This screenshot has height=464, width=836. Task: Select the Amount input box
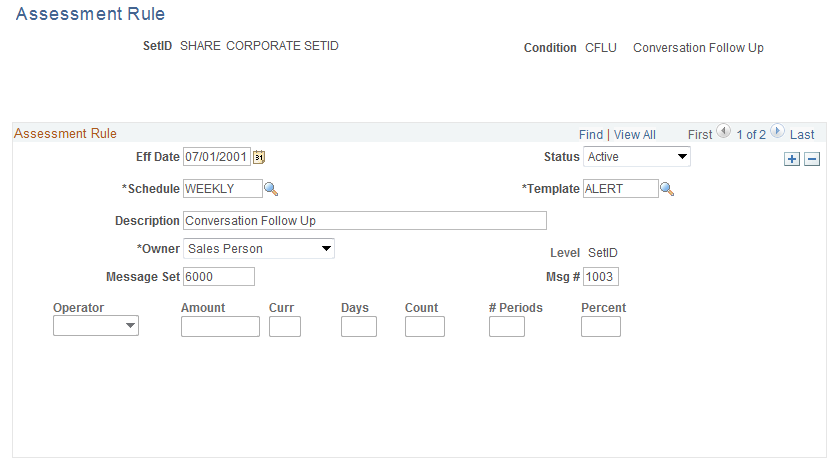click(220, 326)
